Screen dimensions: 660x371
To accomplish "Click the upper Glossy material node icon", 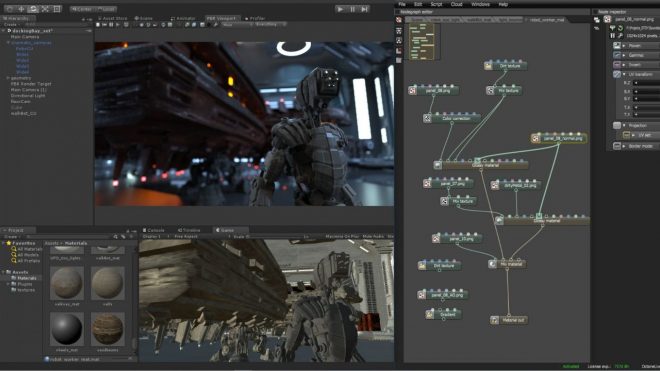I will (438, 165).
